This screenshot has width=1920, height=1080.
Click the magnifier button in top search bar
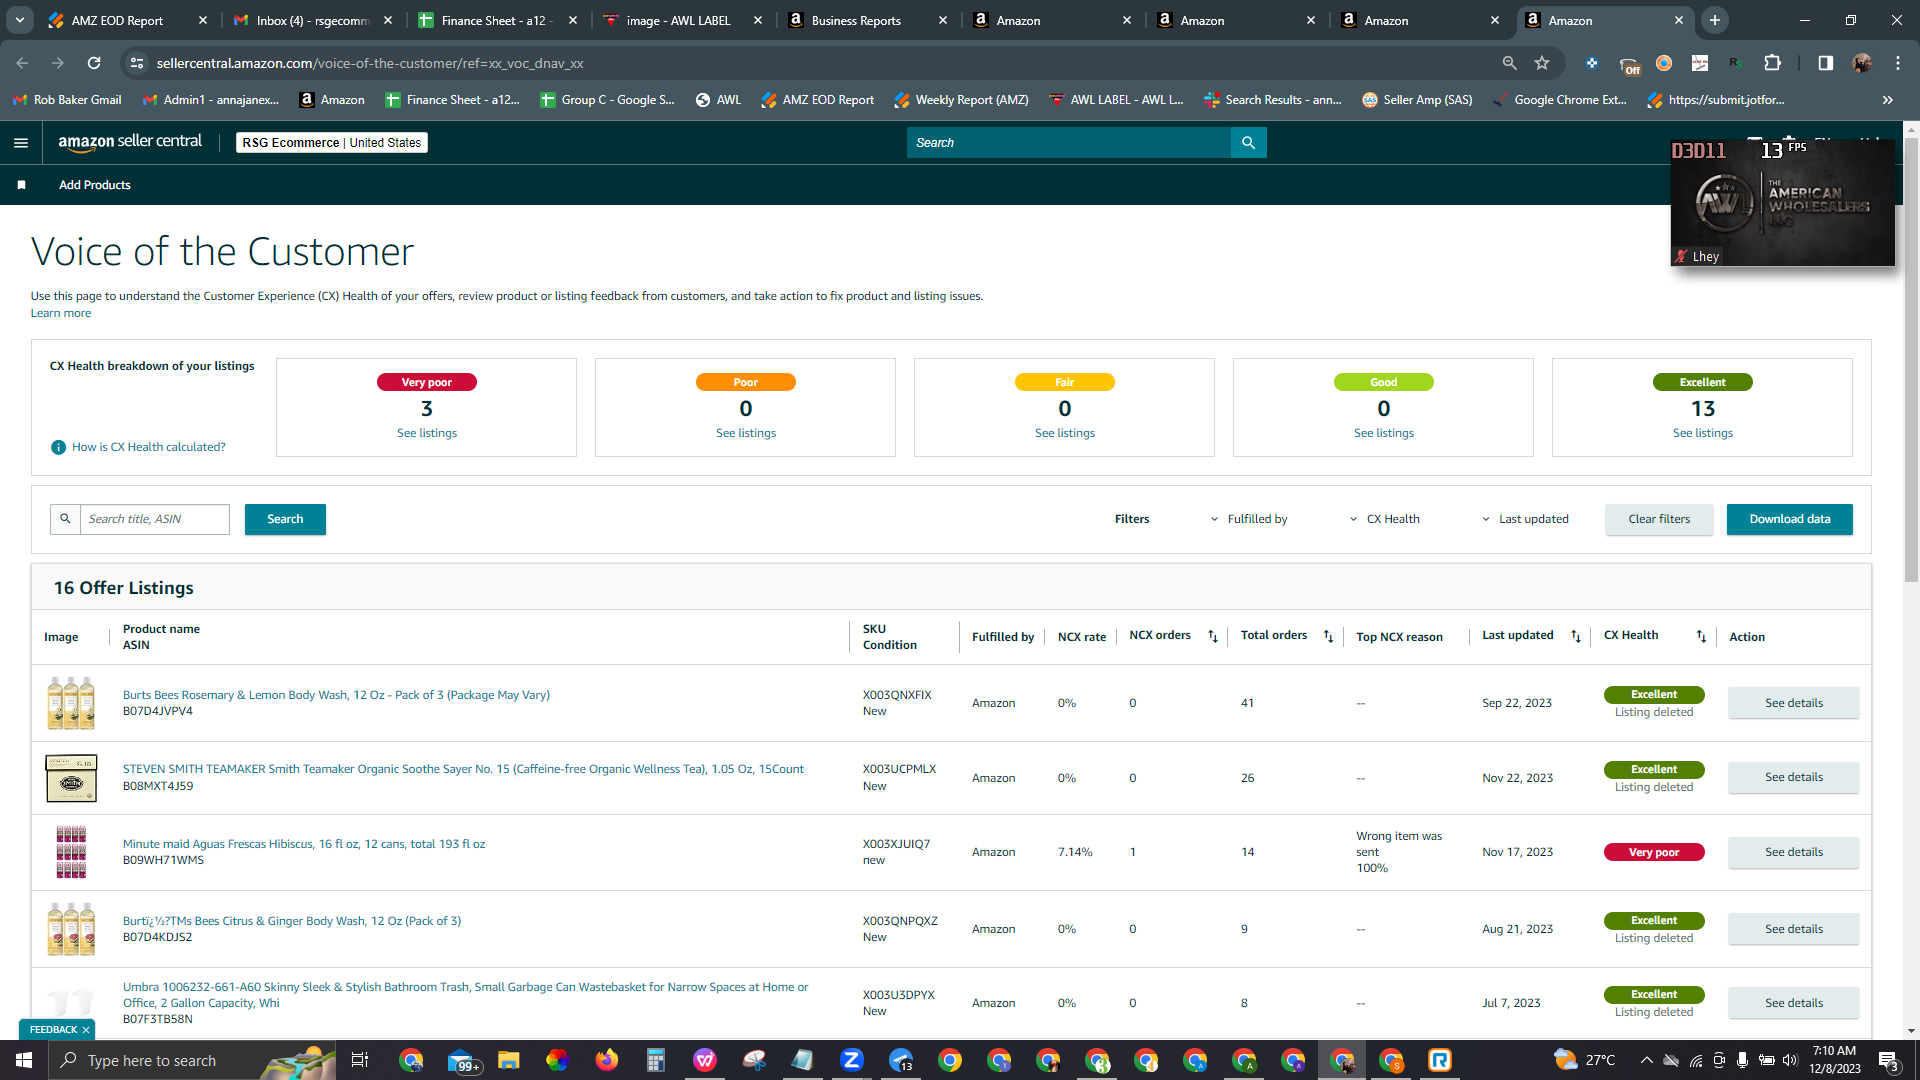(1248, 143)
